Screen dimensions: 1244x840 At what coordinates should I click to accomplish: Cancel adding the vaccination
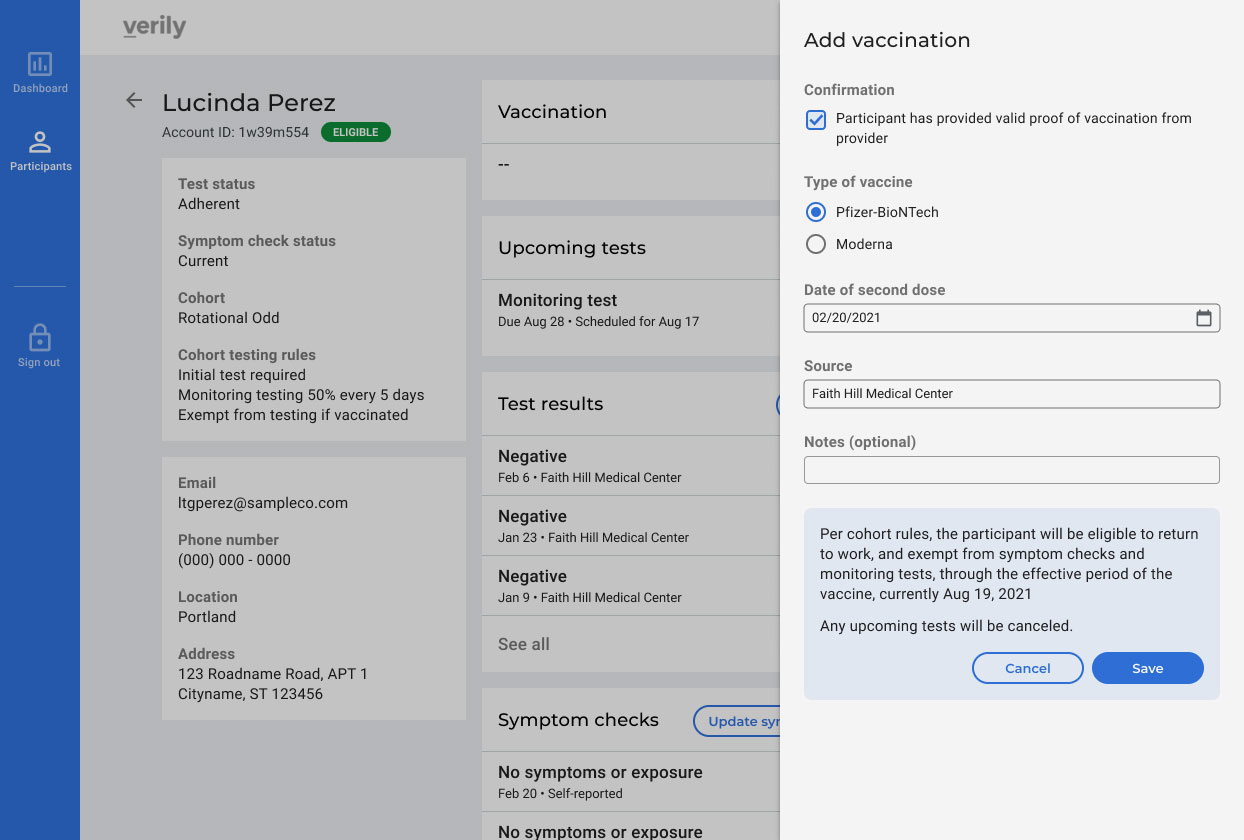tap(1027, 668)
